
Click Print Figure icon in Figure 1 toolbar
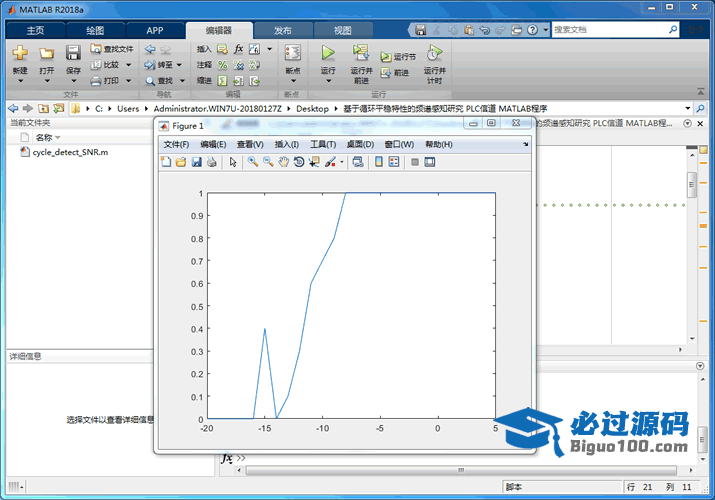[x=212, y=162]
